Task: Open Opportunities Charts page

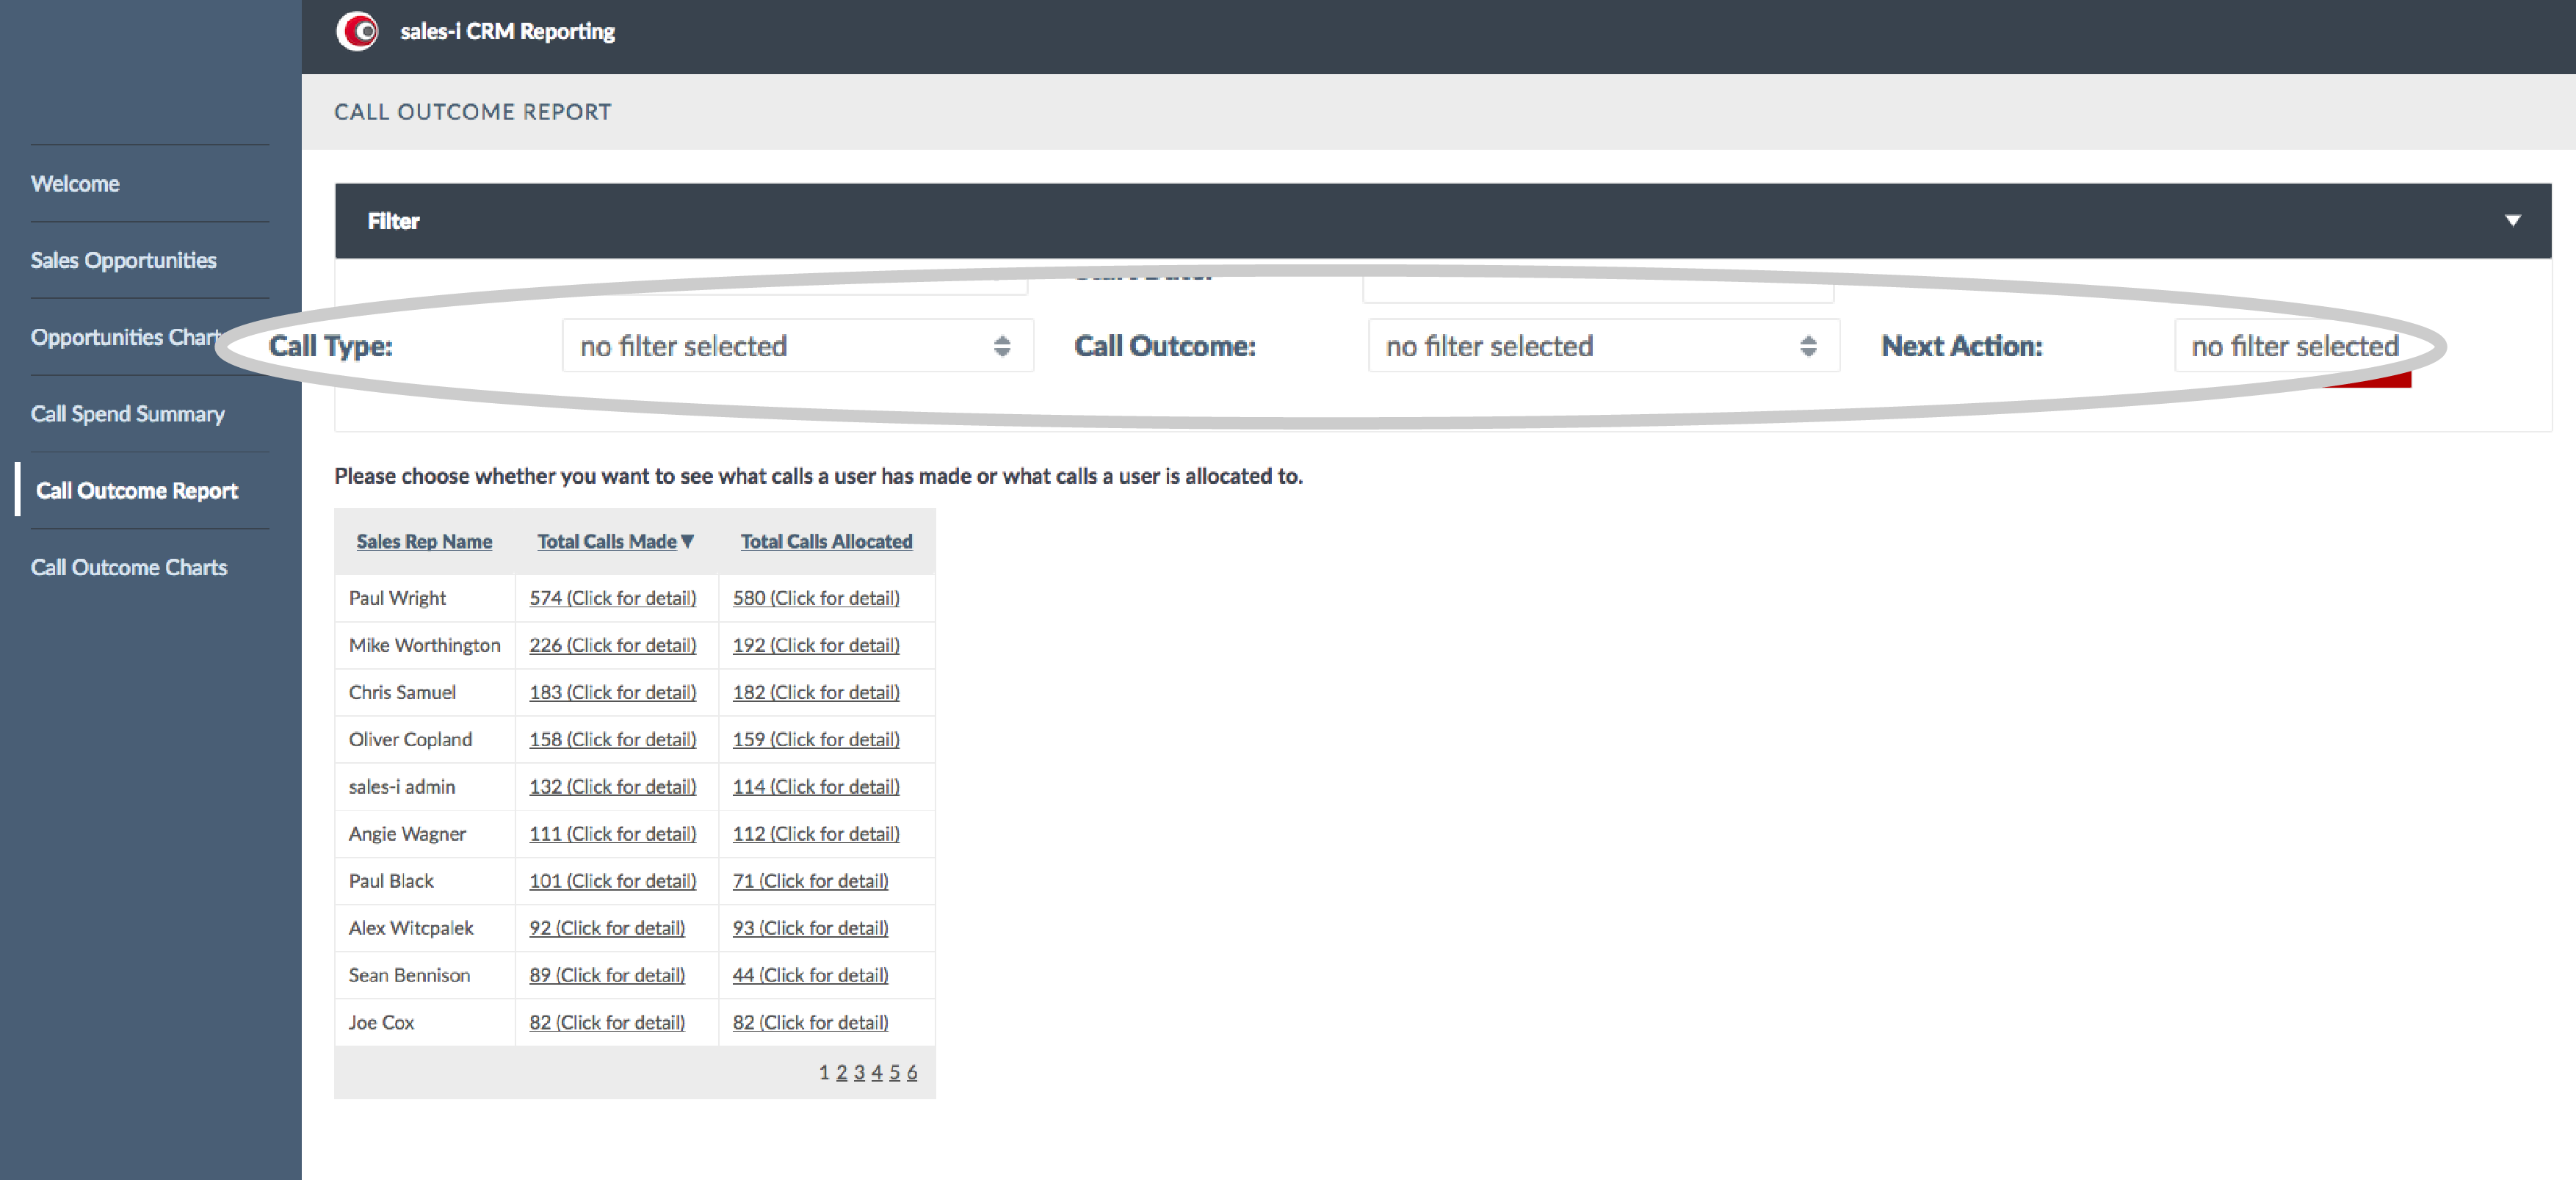Action: [x=125, y=337]
